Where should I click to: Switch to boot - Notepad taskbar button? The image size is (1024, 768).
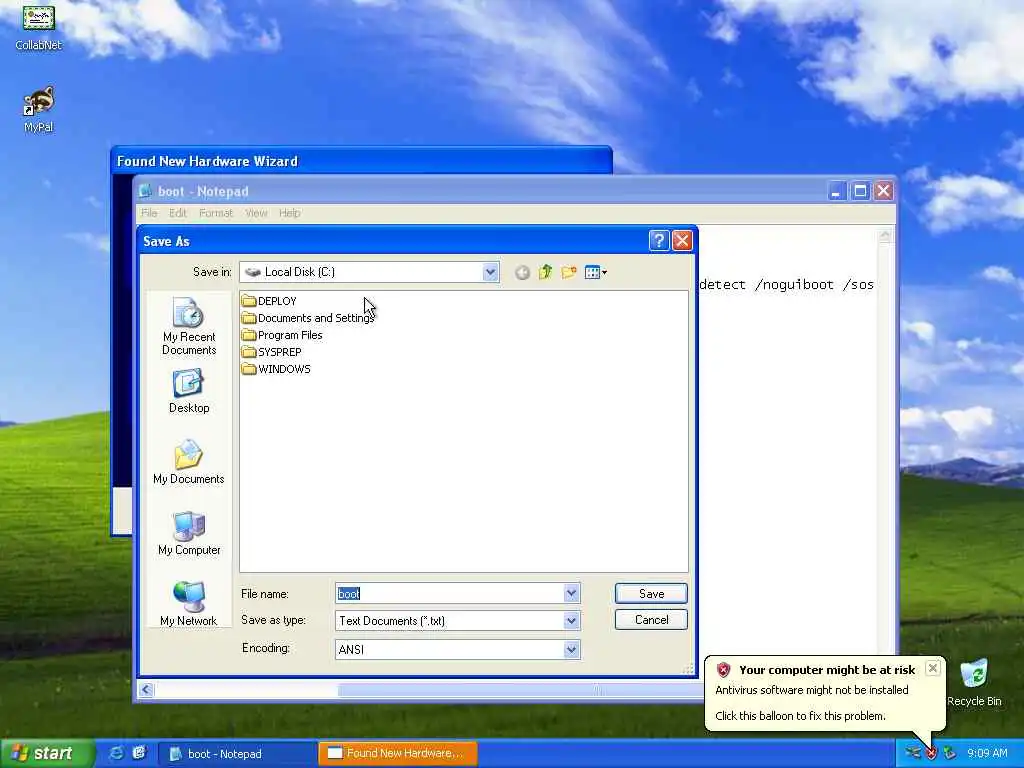pos(237,754)
